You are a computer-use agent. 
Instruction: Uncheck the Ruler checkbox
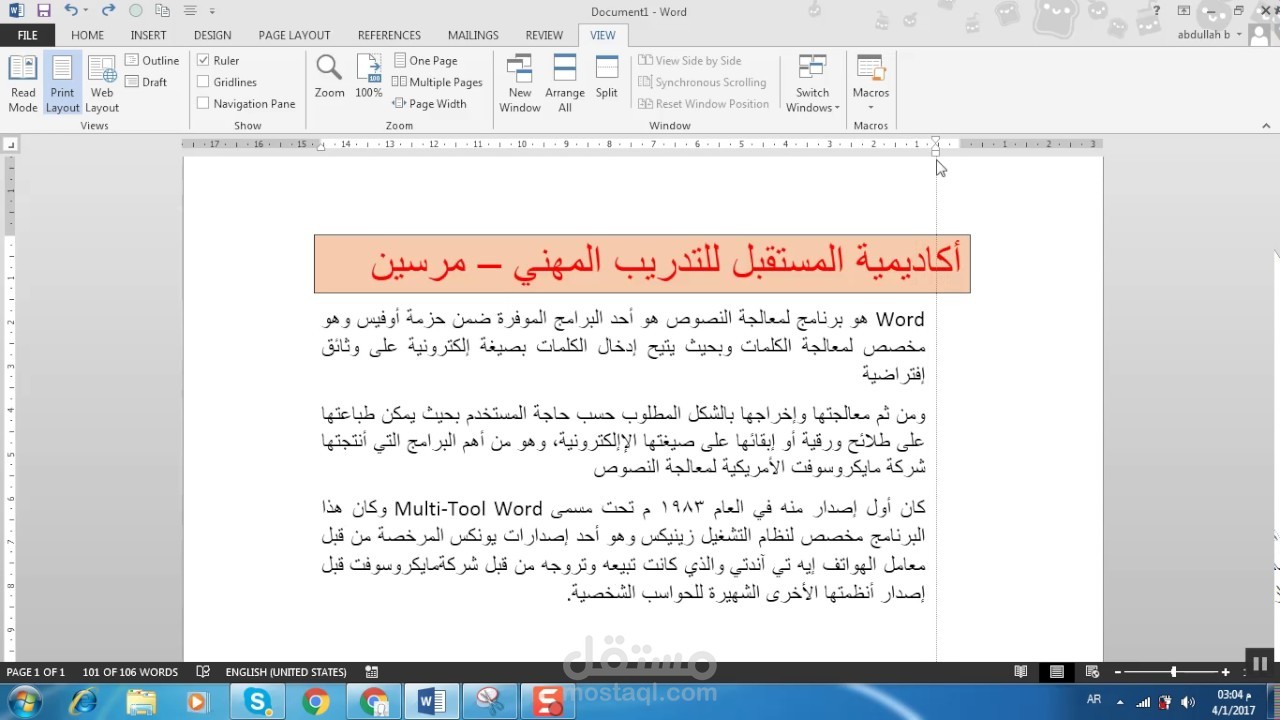(203, 61)
